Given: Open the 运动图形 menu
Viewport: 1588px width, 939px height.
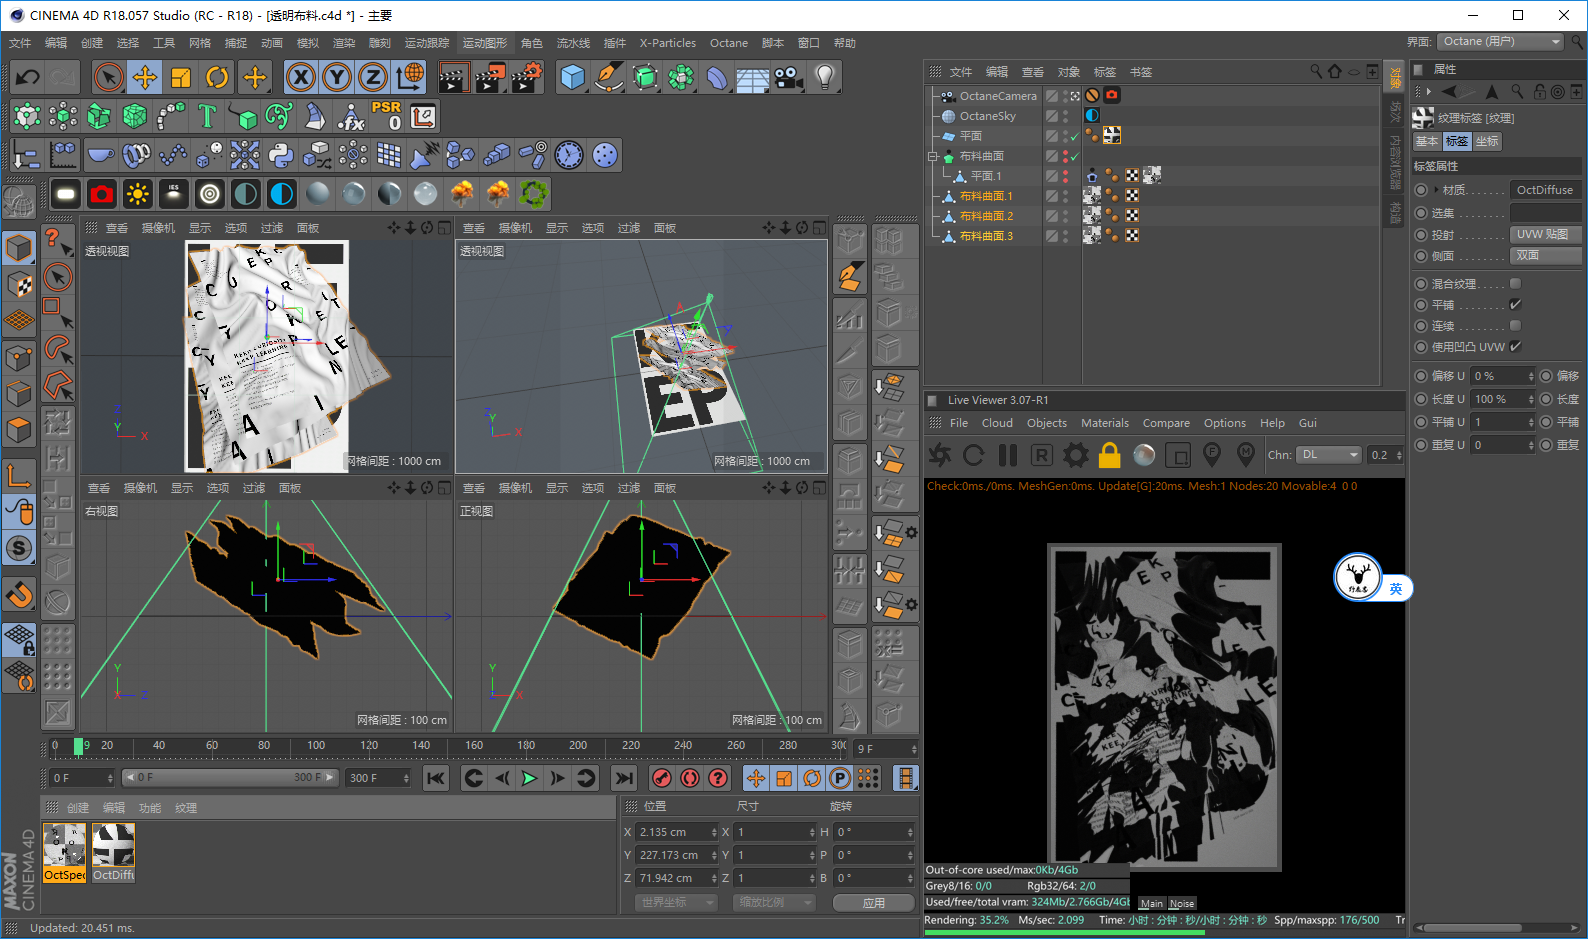Looking at the screenshot, I should click(x=484, y=43).
